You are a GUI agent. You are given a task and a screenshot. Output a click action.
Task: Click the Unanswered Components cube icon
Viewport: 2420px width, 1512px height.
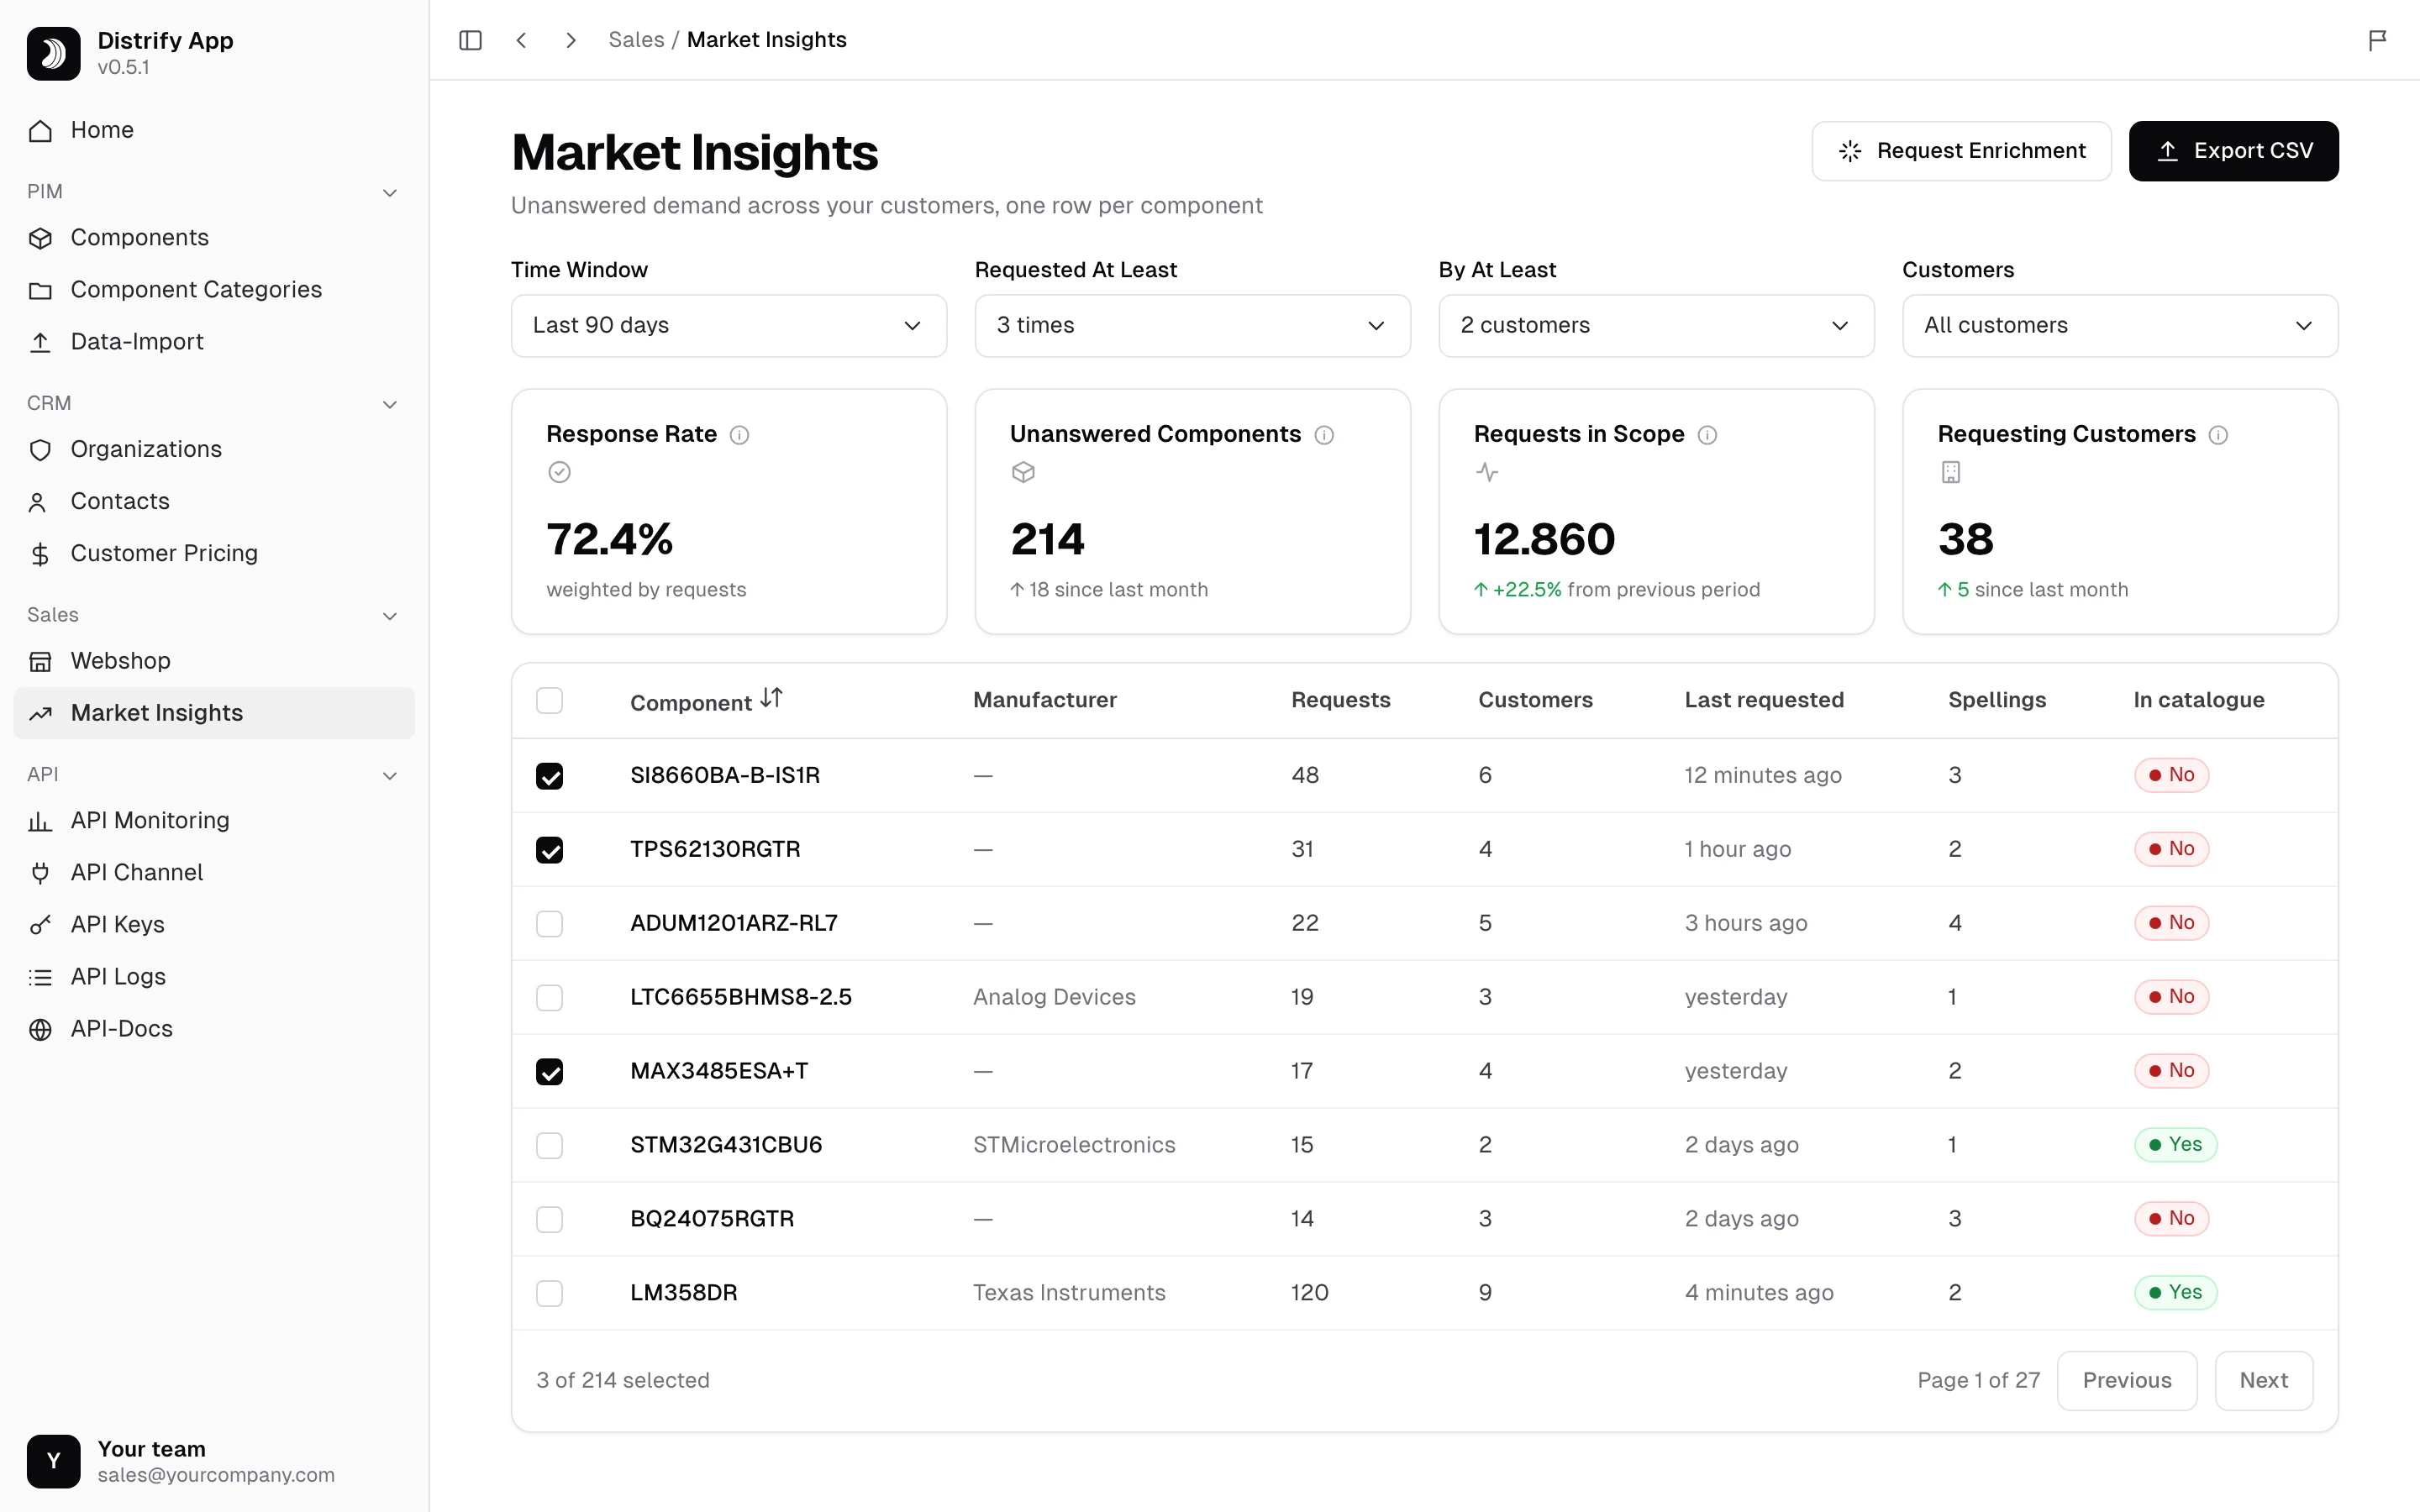click(x=1023, y=472)
